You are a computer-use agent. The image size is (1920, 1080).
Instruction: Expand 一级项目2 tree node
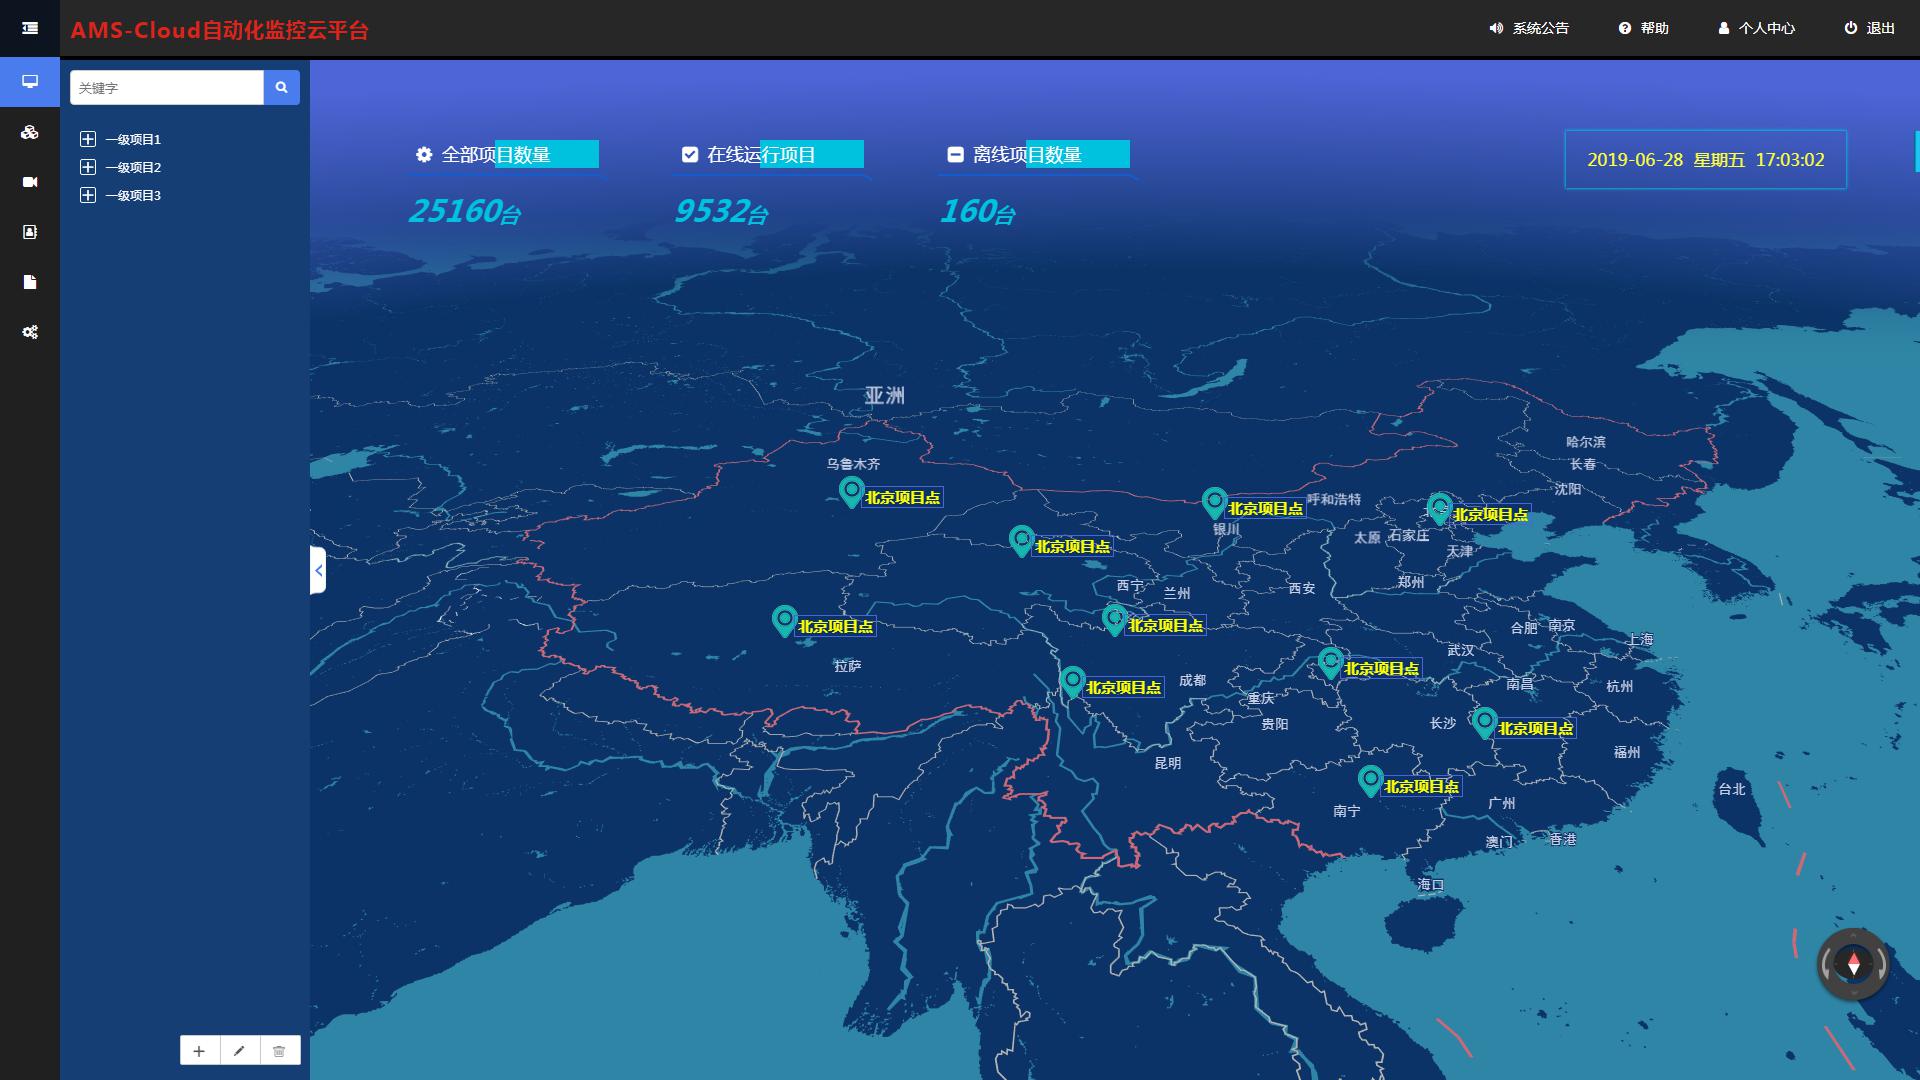[88, 167]
